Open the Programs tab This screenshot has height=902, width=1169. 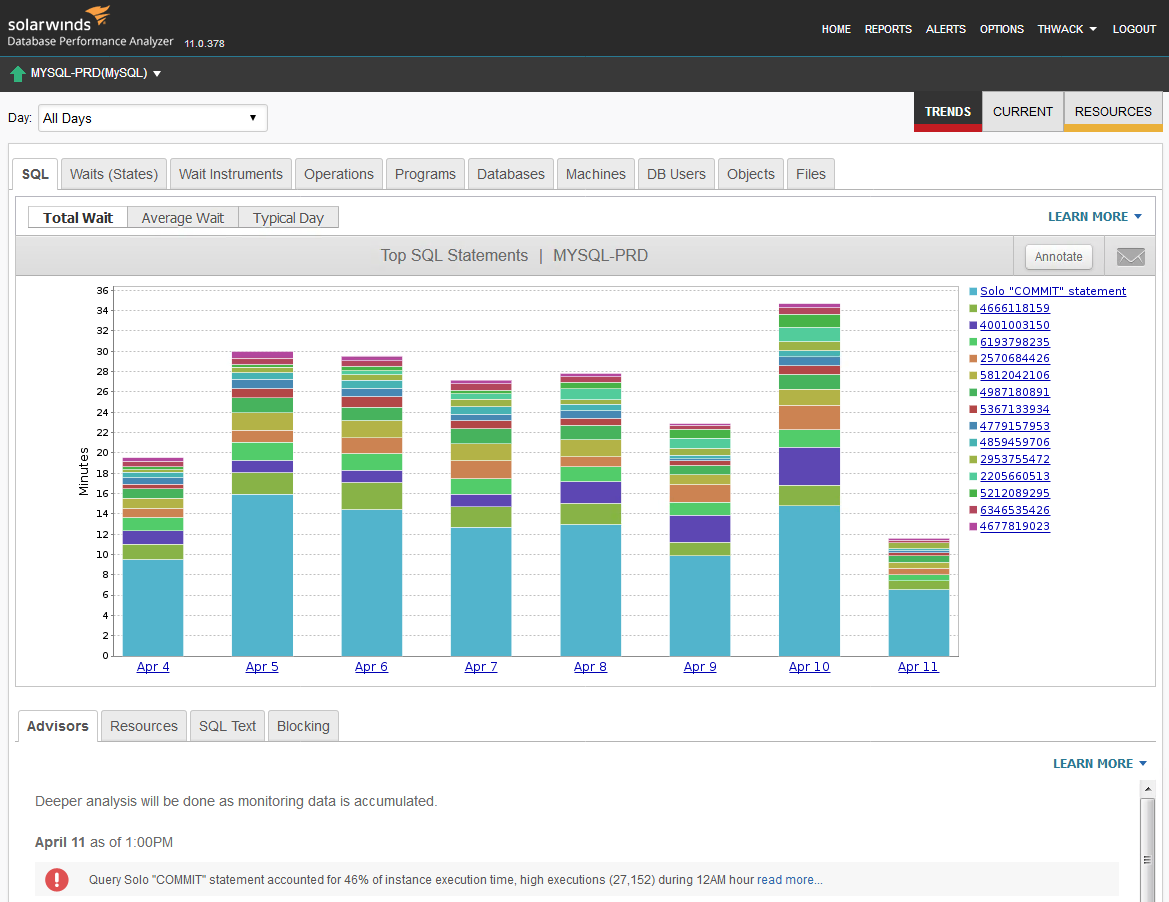[x=425, y=174]
